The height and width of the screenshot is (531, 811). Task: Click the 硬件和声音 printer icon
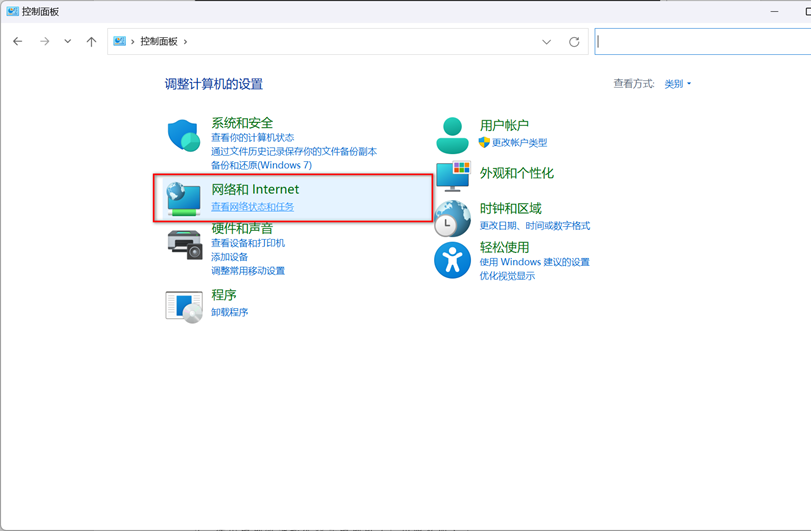coord(185,245)
